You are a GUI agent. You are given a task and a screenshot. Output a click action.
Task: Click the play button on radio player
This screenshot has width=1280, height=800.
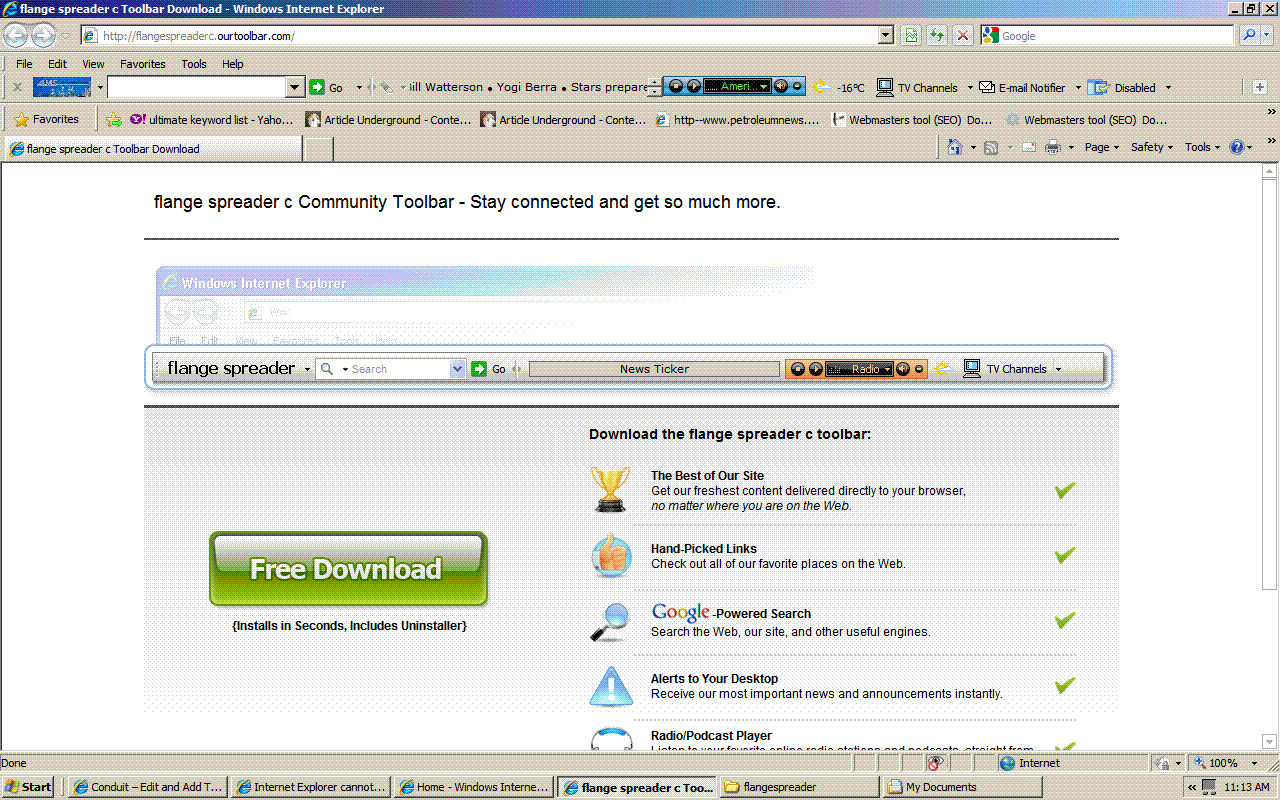click(693, 87)
